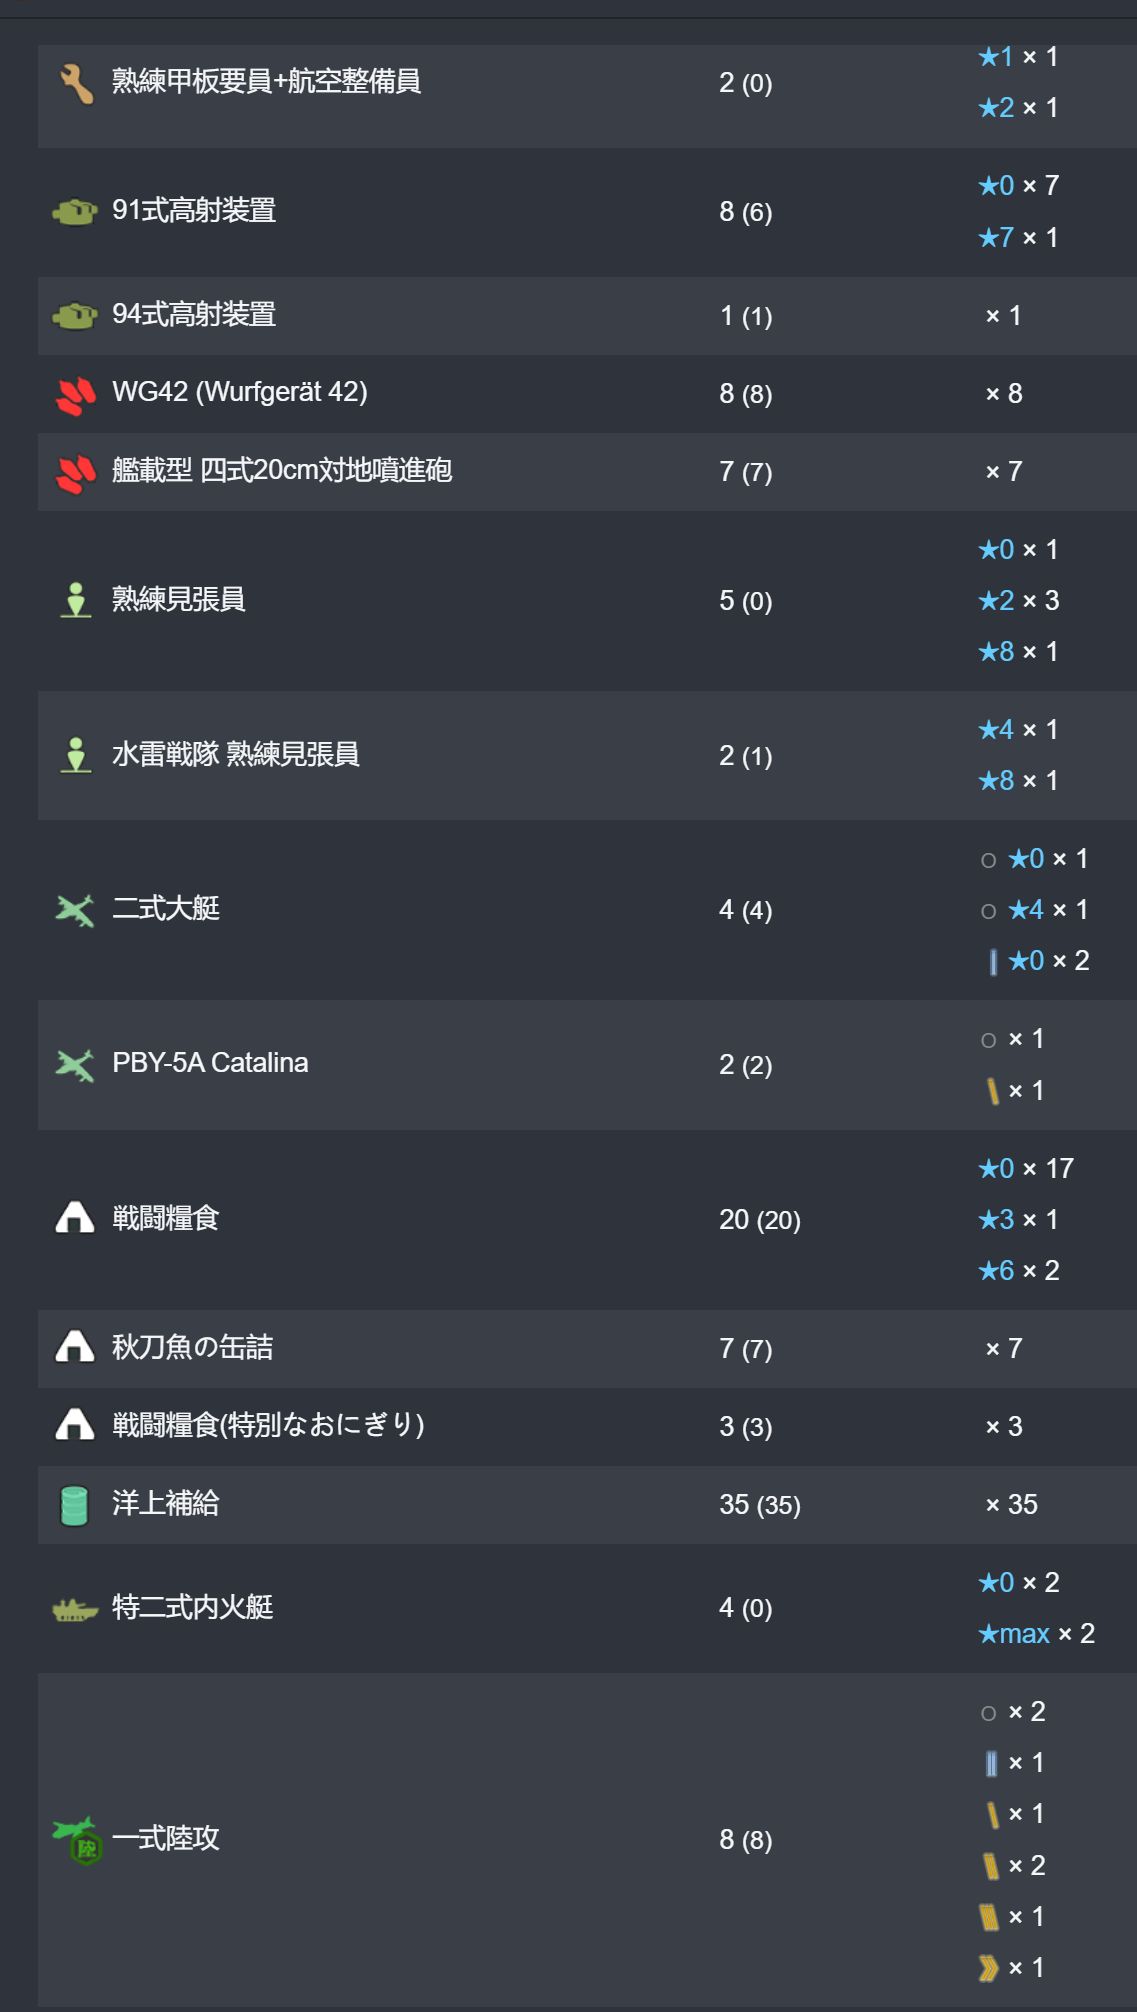Click the seaplane icon for 二式大艇
Viewport: 1137px width, 2012px height.
(75, 909)
